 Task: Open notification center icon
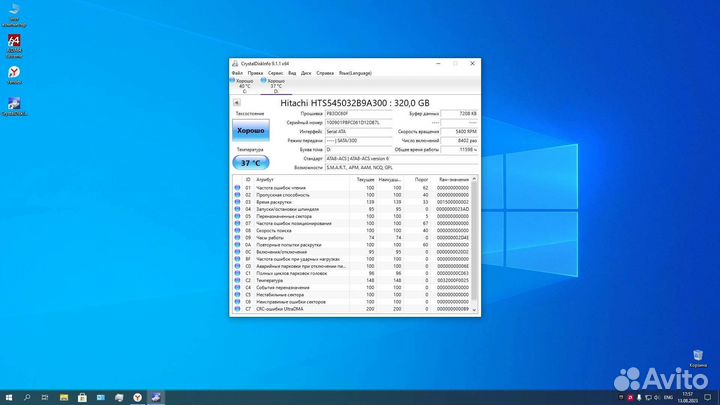point(708,398)
